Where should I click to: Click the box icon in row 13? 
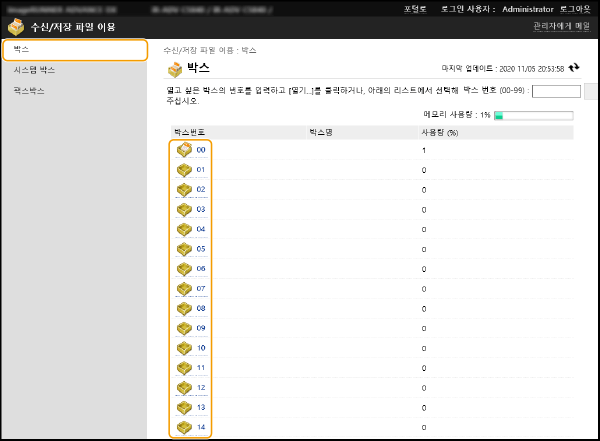click(184, 407)
